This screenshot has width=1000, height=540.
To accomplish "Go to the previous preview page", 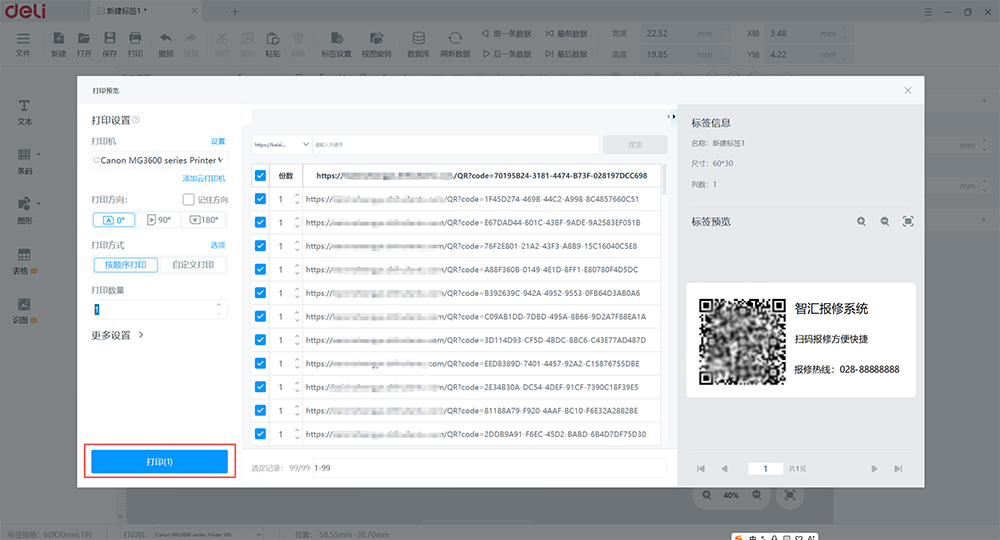I will click(724, 469).
